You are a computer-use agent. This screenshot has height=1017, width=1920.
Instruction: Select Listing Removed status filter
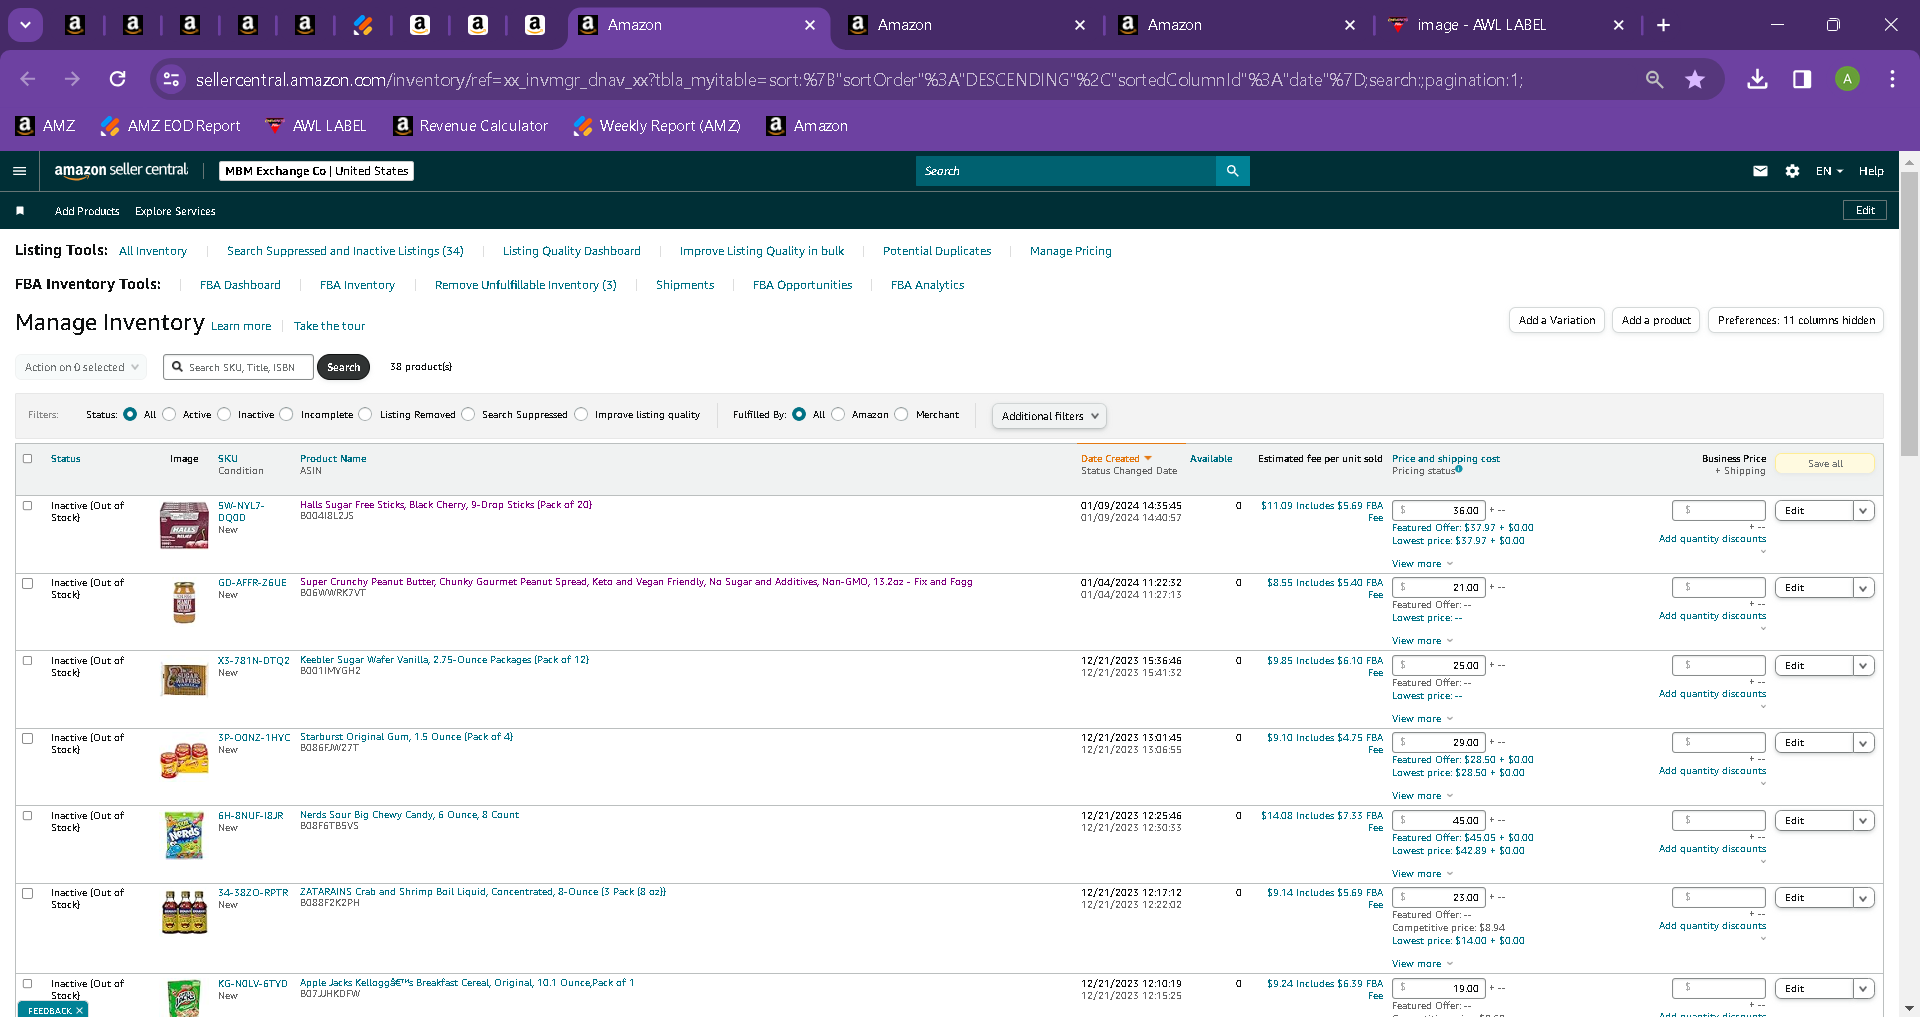(x=365, y=414)
